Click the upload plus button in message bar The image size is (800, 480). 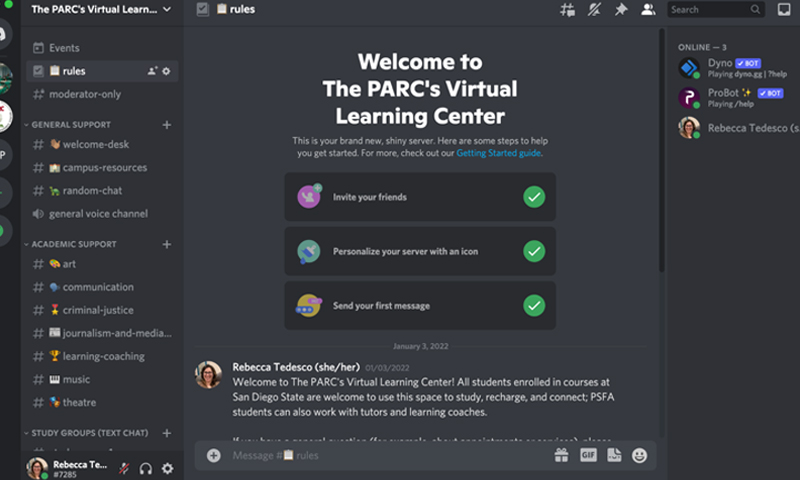(214, 456)
